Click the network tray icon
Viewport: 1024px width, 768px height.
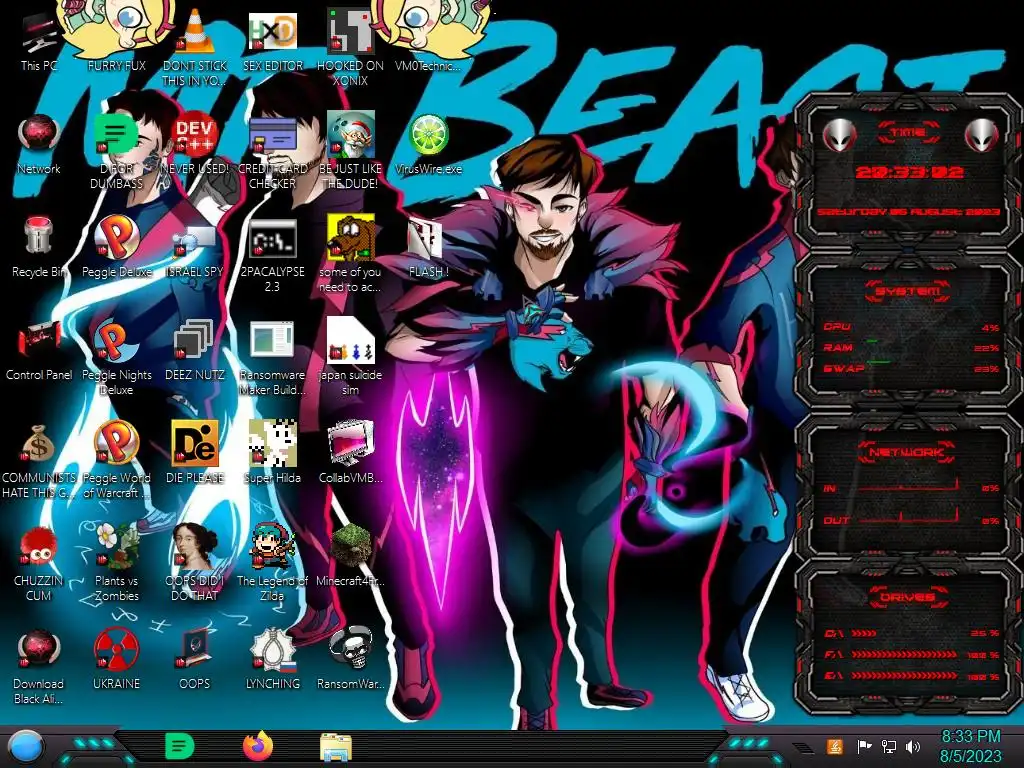[x=888, y=746]
